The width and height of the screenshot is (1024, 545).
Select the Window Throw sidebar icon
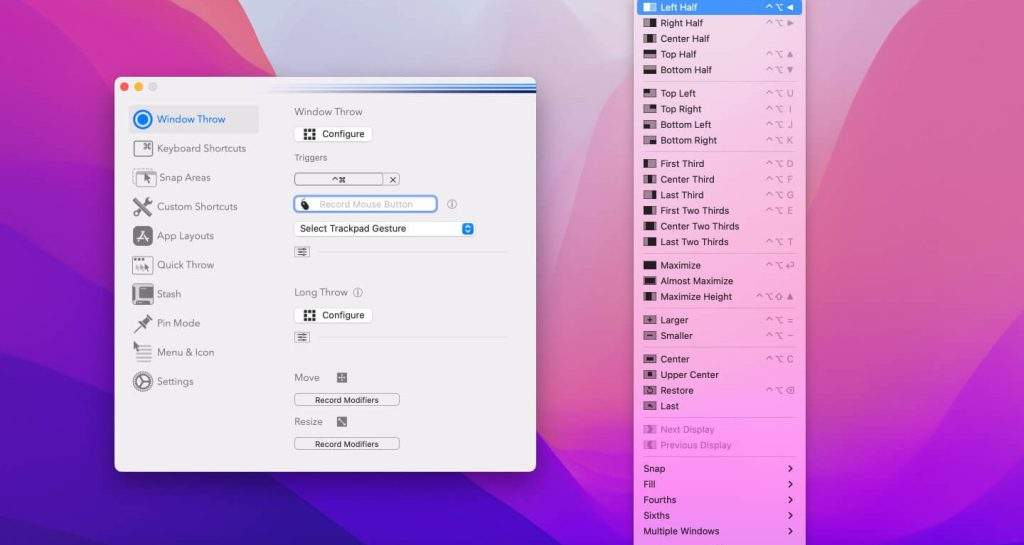pos(142,119)
